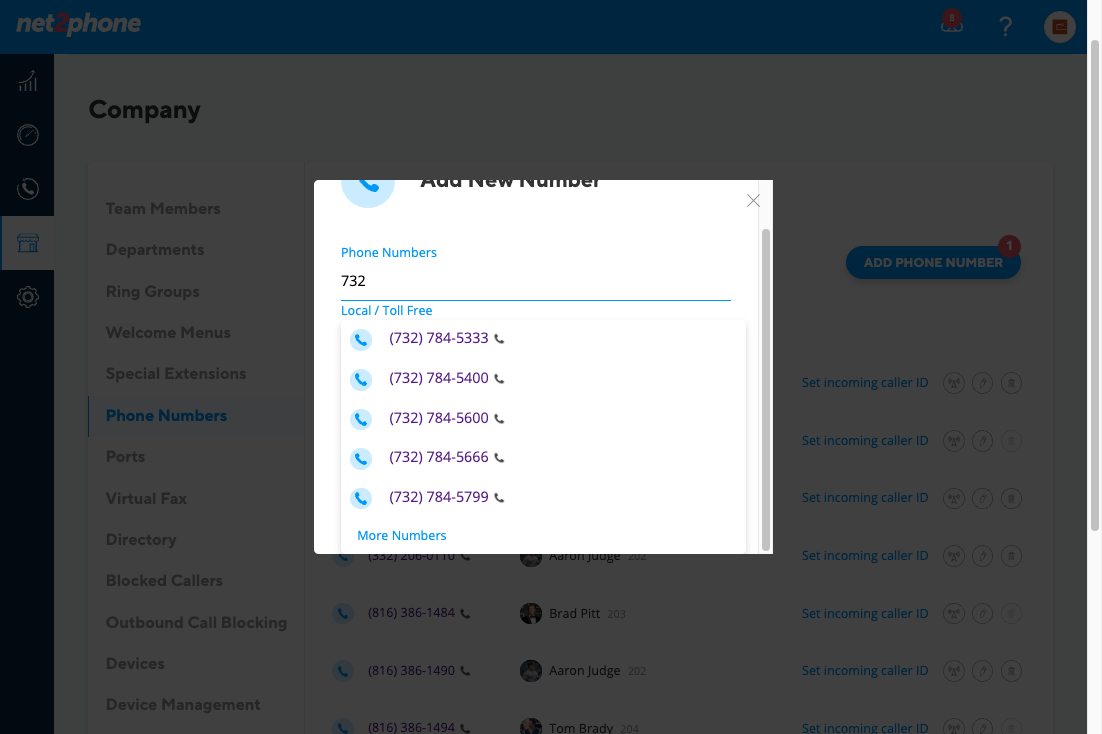Open Special Extensions section
The height and width of the screenshot is (734, 1102).
pyautogui.click(x=176, y=374)
